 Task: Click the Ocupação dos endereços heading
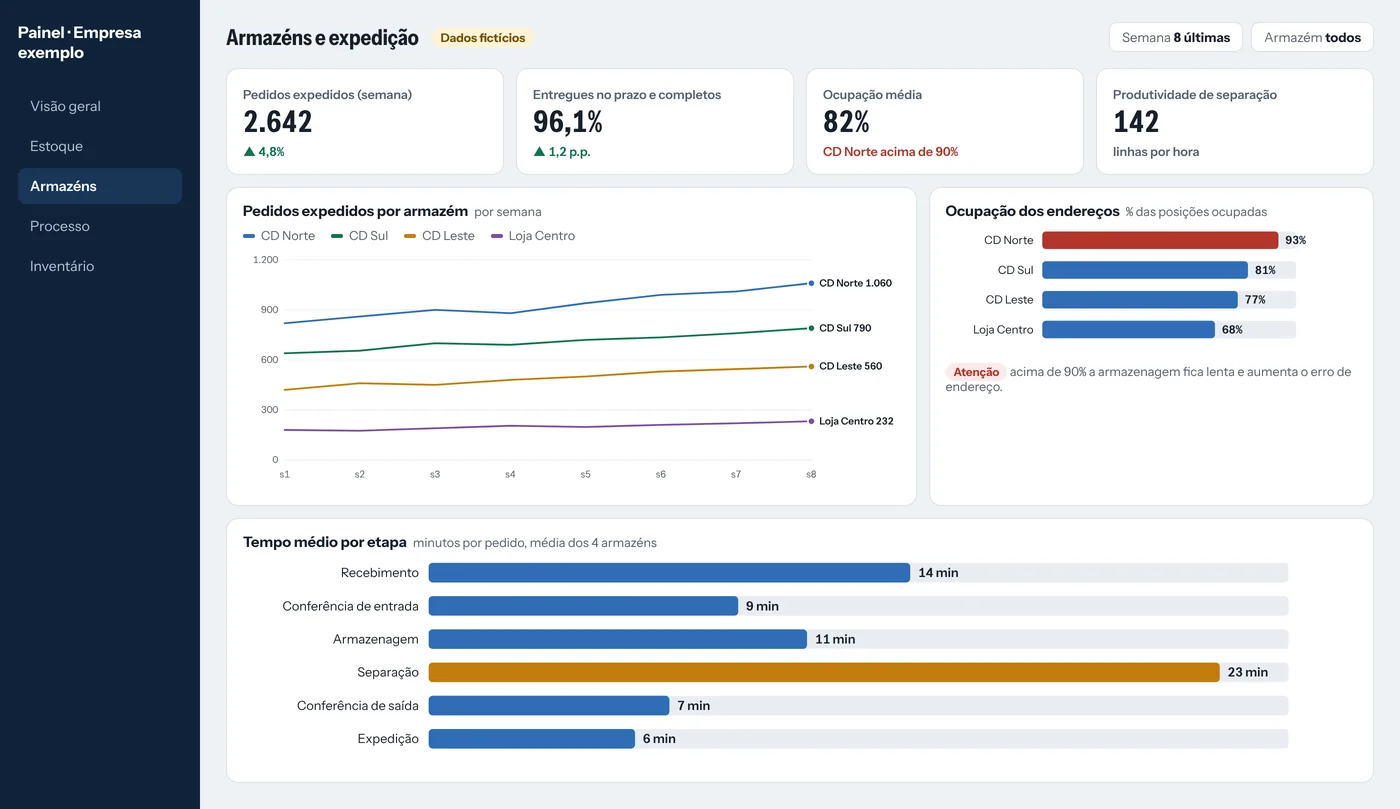point(1032,211)
